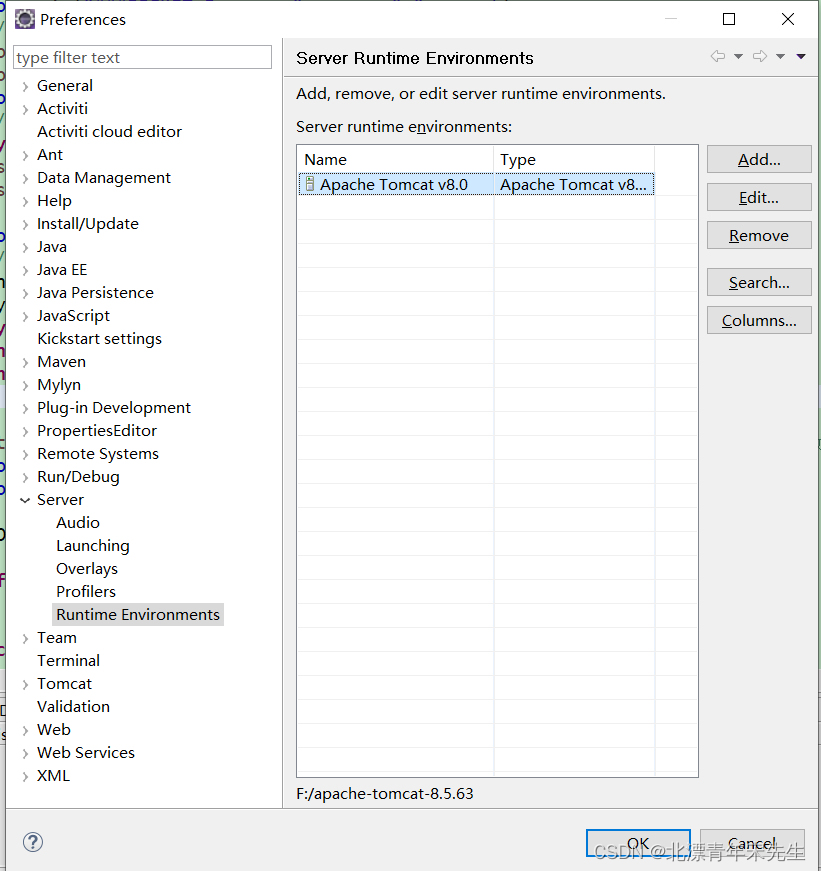Open the view menu triangle at top right
Viewport: 821px width, 871px height.
tap(800, 57)
